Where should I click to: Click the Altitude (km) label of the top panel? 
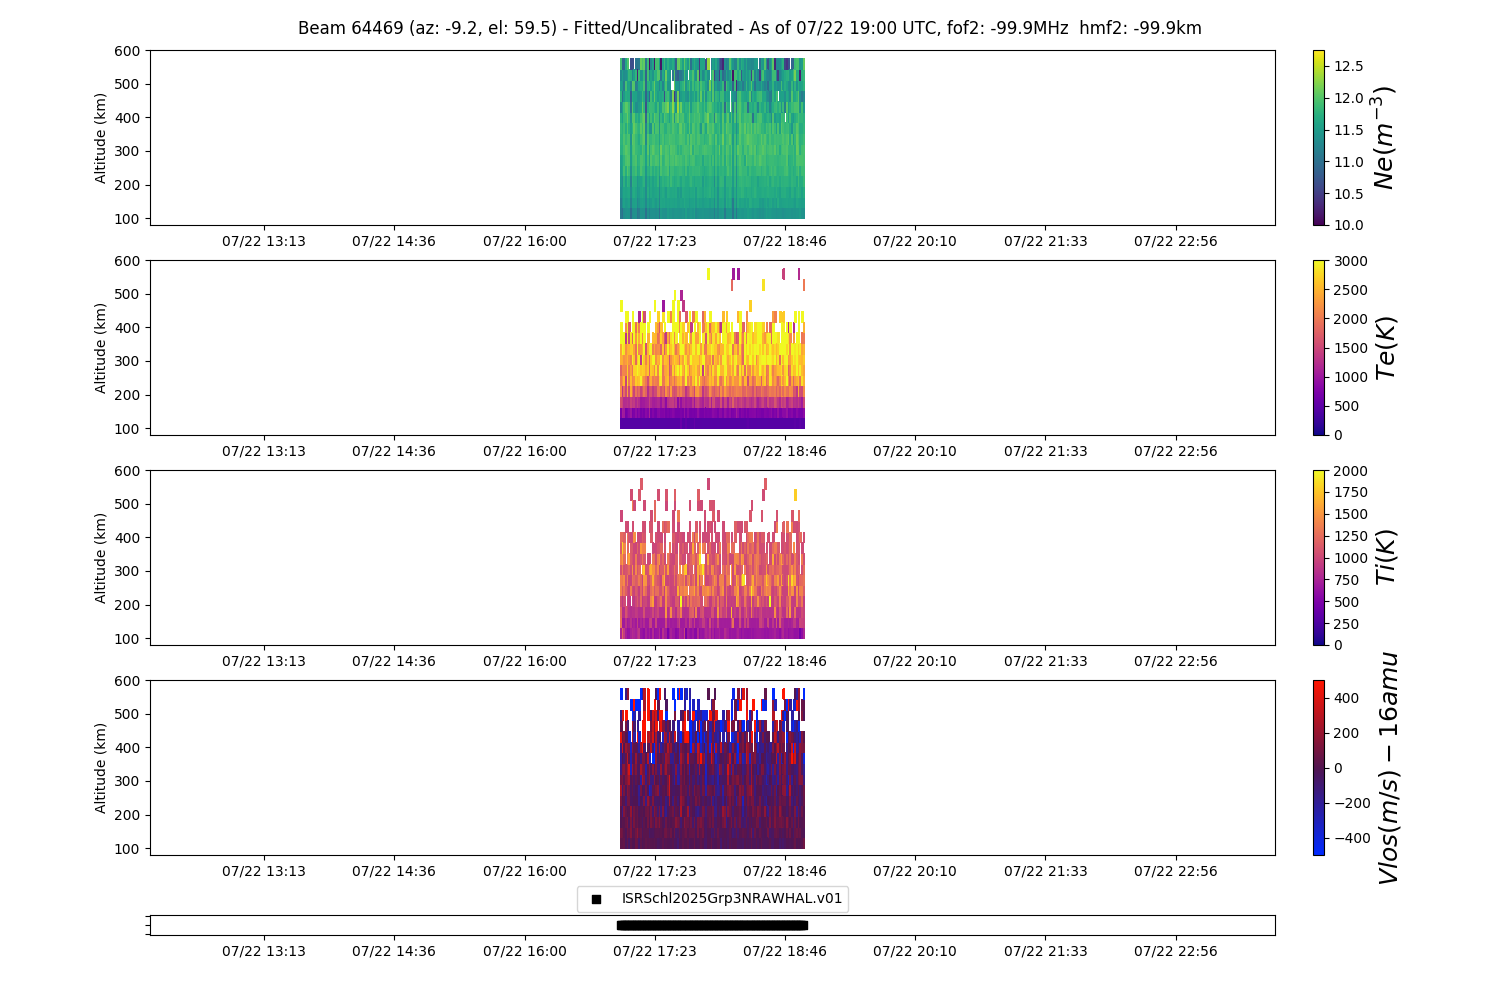pyautogui.click(x=101, y=138)
